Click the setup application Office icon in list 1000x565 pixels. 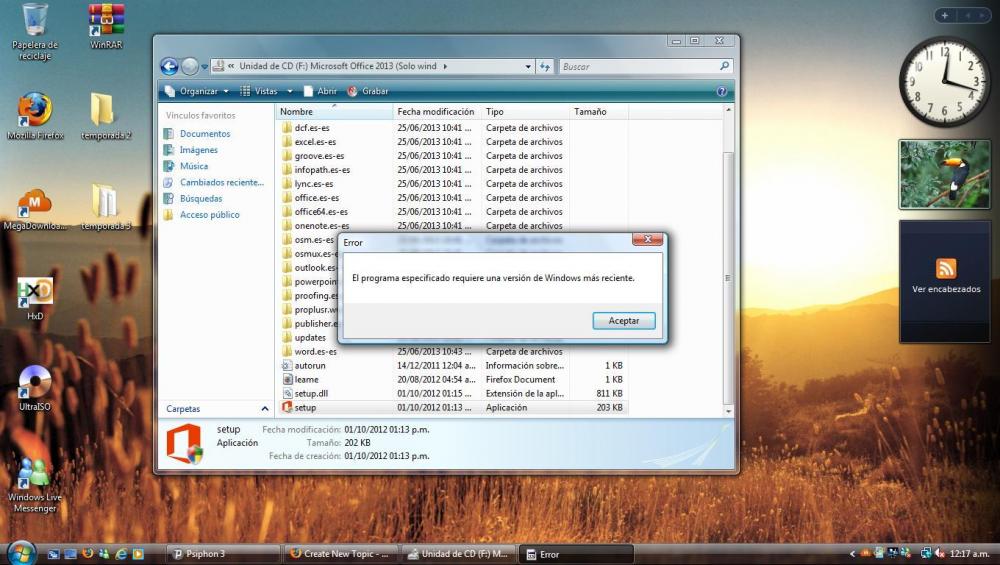pyautogui.click(x=287, y=407)
